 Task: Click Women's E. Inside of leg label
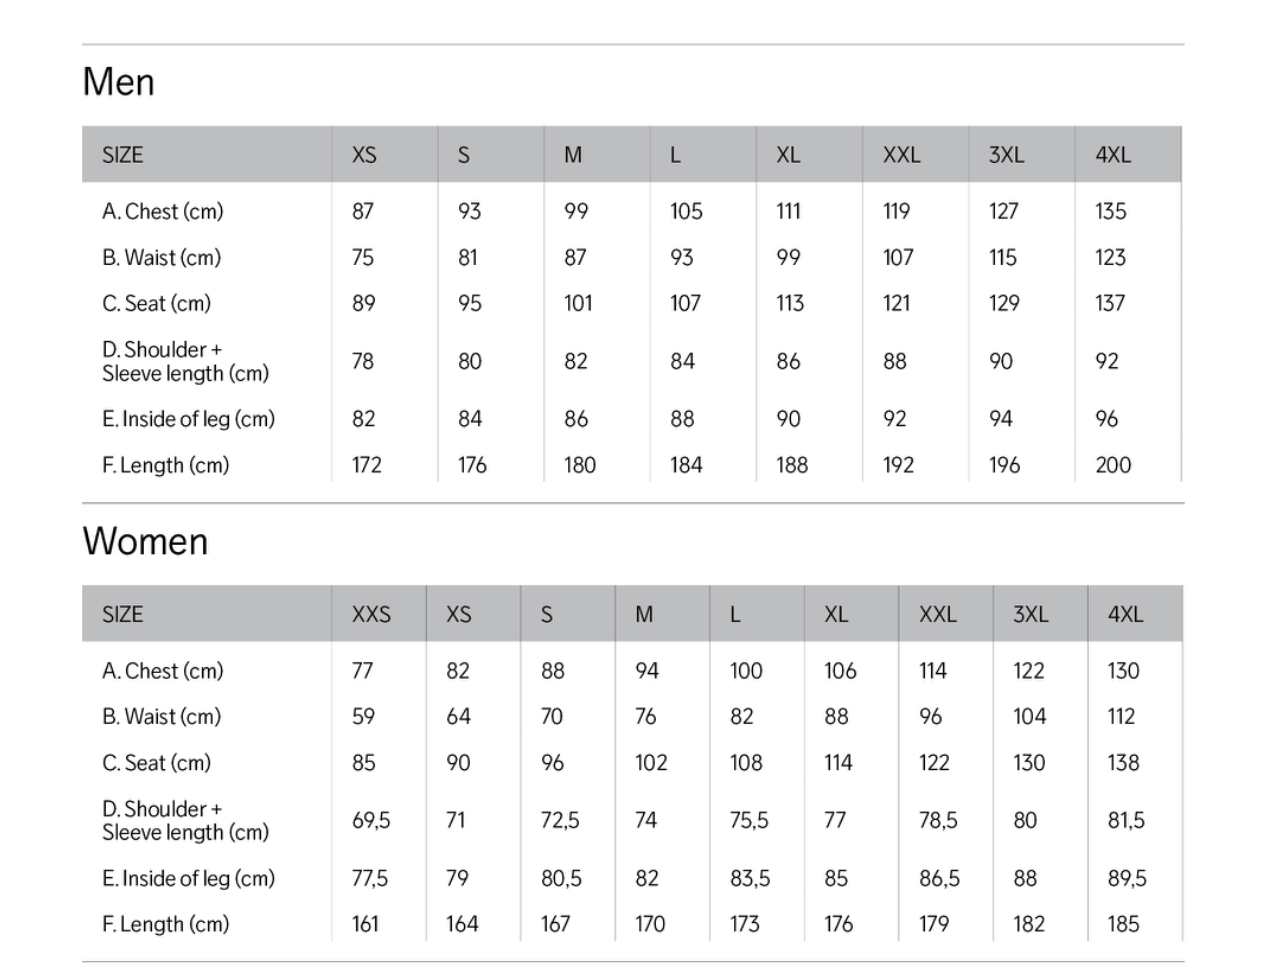pyautogui.click(x=189, y=878)
